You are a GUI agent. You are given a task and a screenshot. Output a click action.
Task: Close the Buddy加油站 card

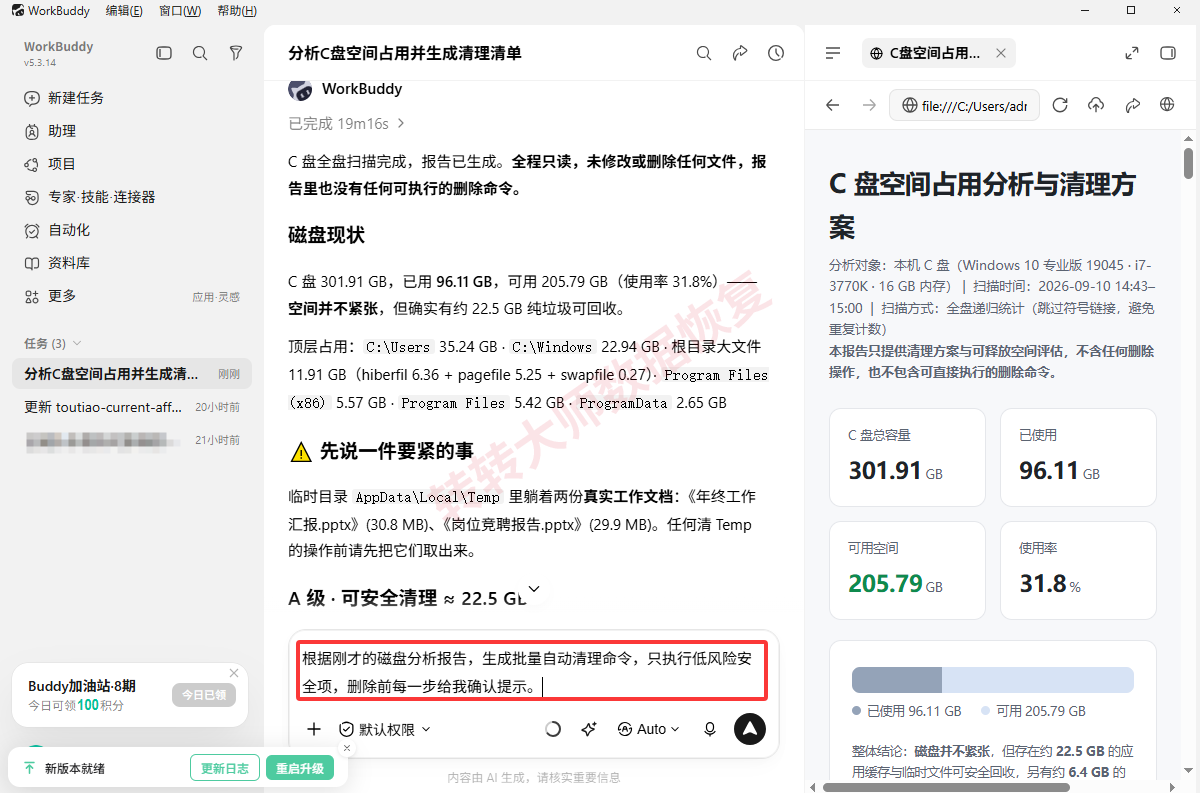[x=234, y=673]
